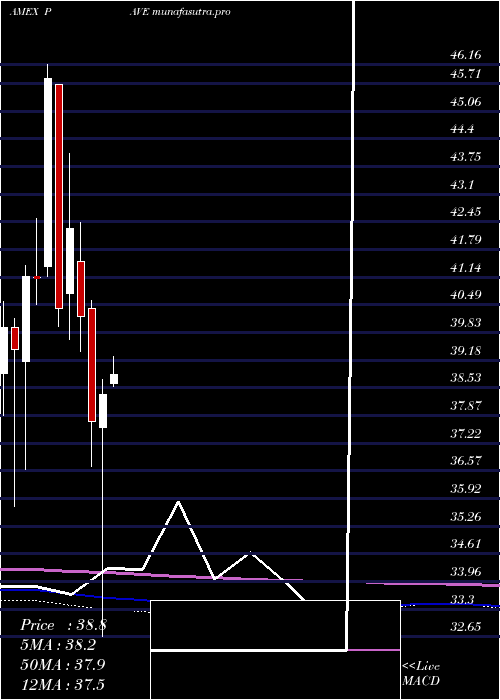Image resolution: width=500 pixels, height=700 pixels.
Task: Click the tallest red candlestick body
Action: point(59,196)
